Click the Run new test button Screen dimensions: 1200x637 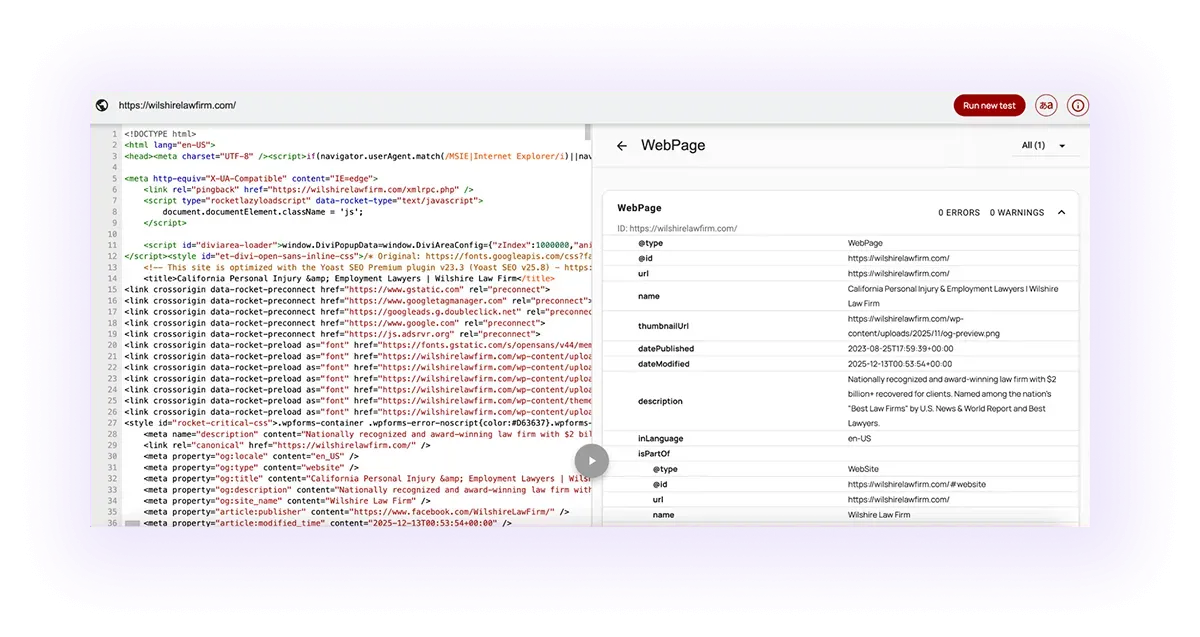(989, 105)
